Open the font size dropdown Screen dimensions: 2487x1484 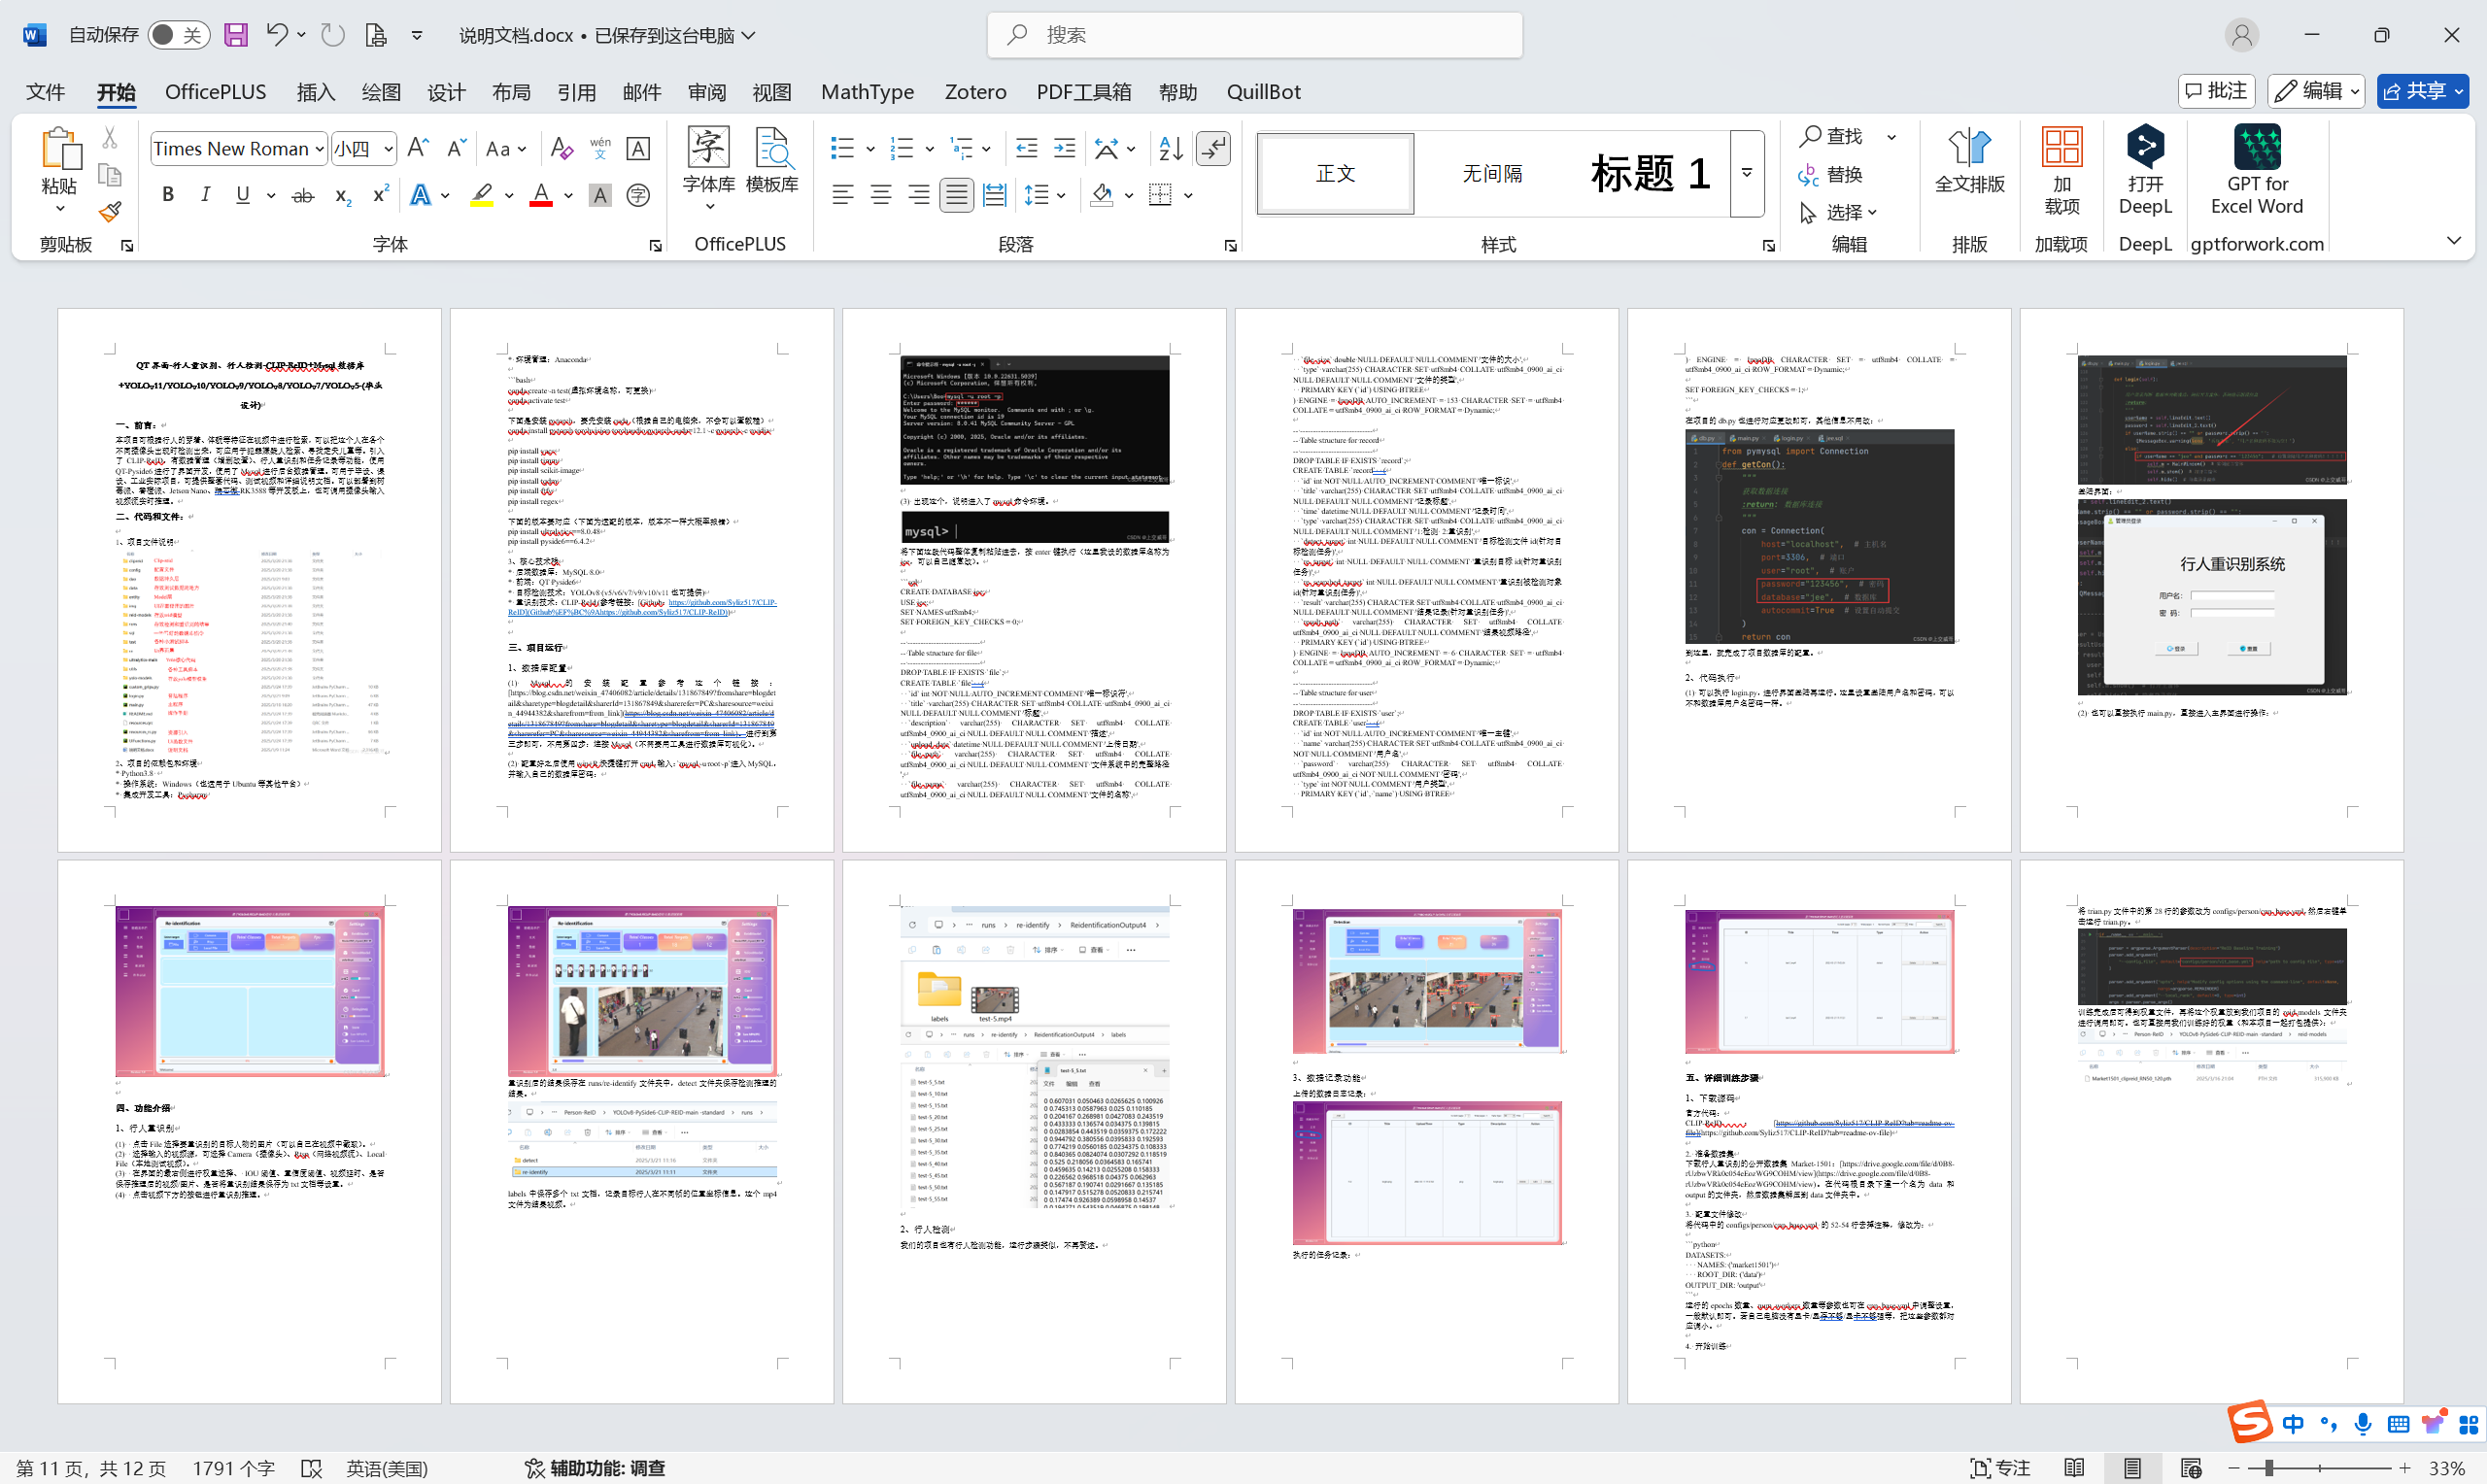[388, 149]
